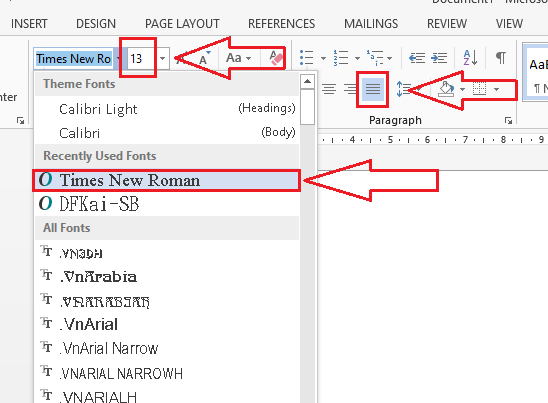
Task: Pick the .VnArial Narrow font
Action: pyautogui.click(x=167, y=348)
